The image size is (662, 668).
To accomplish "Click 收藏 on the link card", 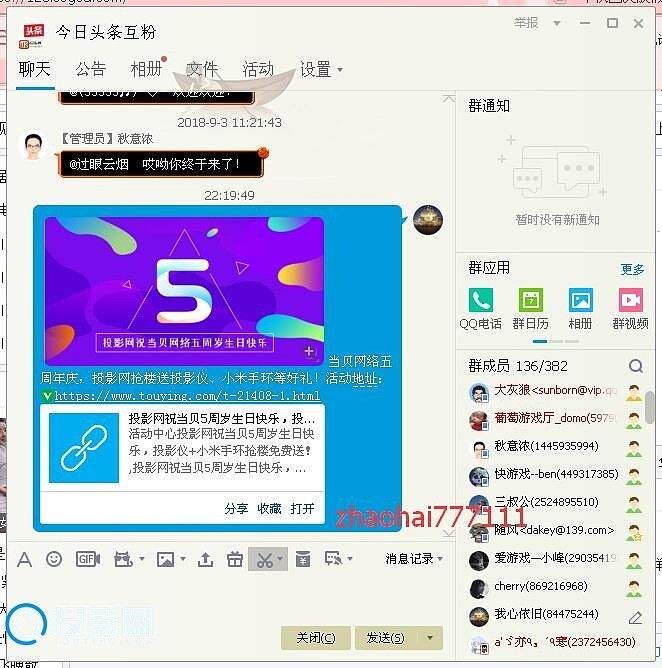I will (x=269, y=508).
